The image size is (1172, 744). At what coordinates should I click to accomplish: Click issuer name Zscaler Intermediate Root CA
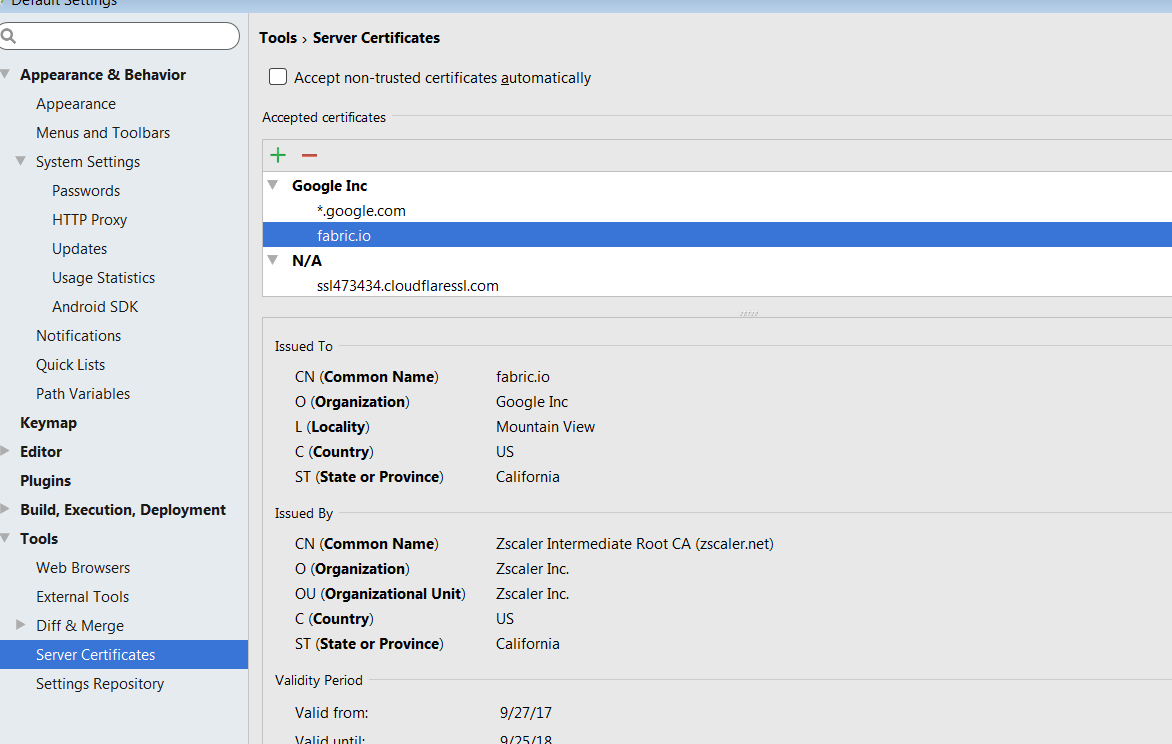coord(635,544)
